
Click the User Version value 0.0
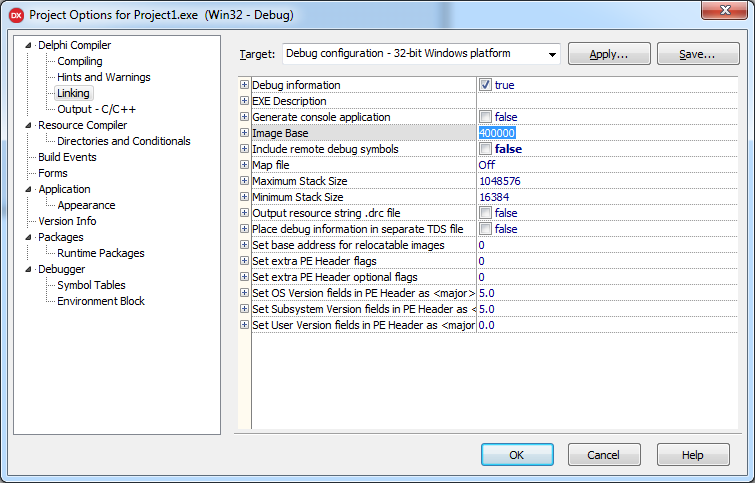487,325
